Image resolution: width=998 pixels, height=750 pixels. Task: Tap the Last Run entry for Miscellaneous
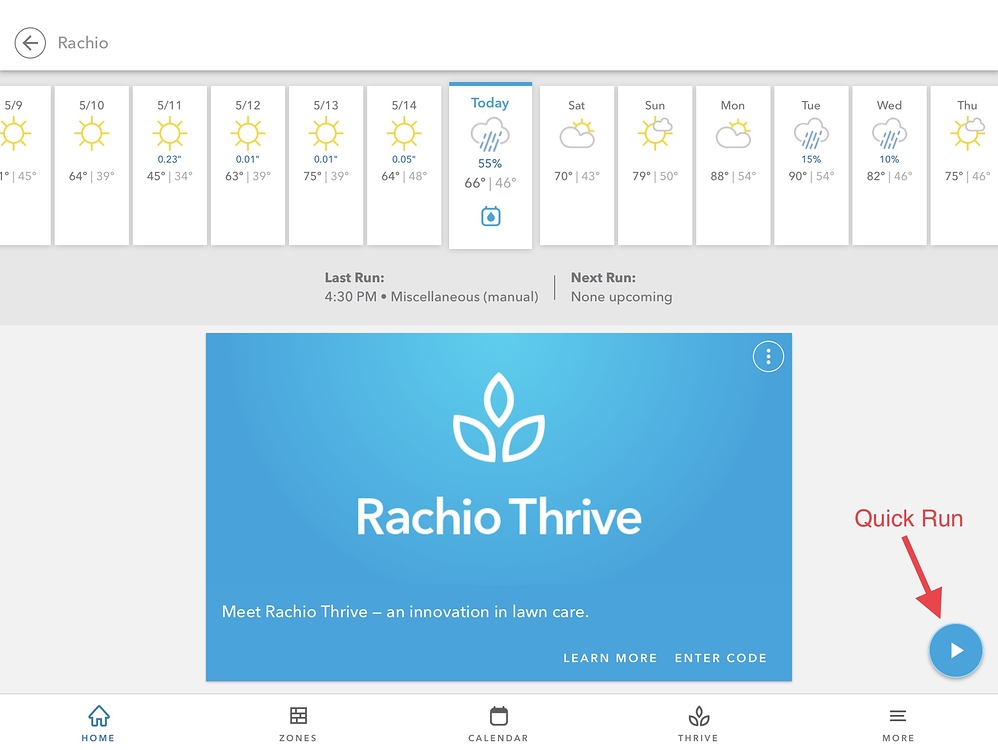pyautogui.click(x=432, y=287)
